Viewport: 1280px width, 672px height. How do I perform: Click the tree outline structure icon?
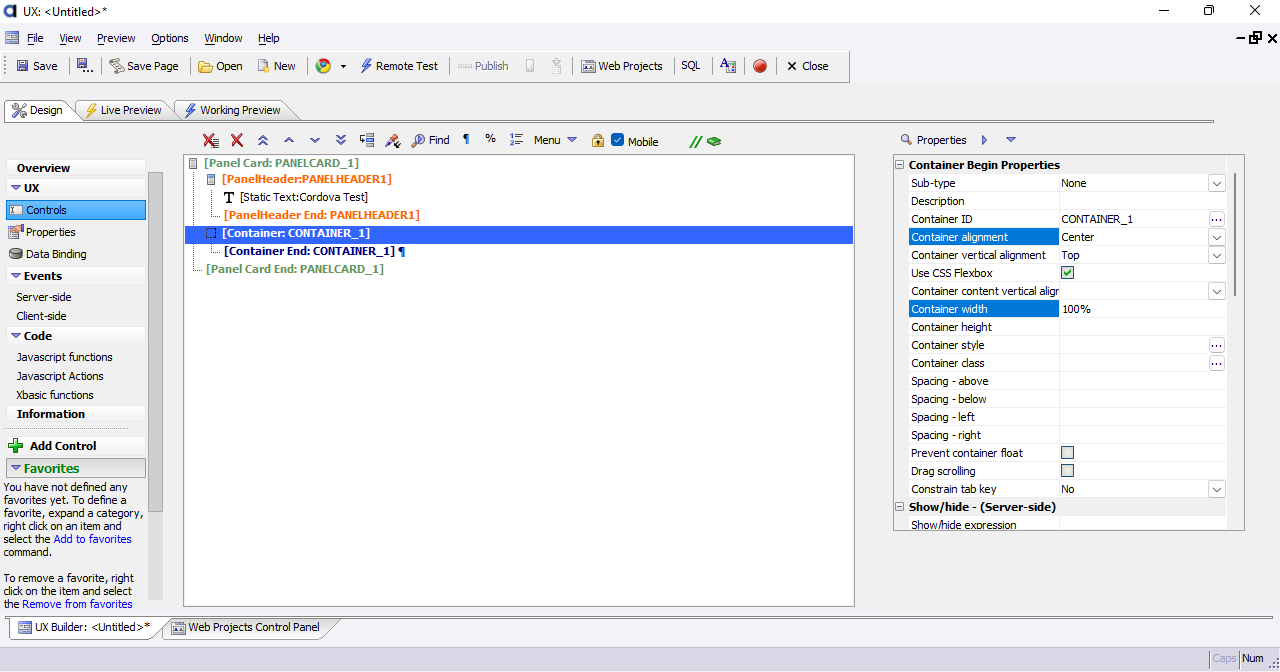coord(367,140)
